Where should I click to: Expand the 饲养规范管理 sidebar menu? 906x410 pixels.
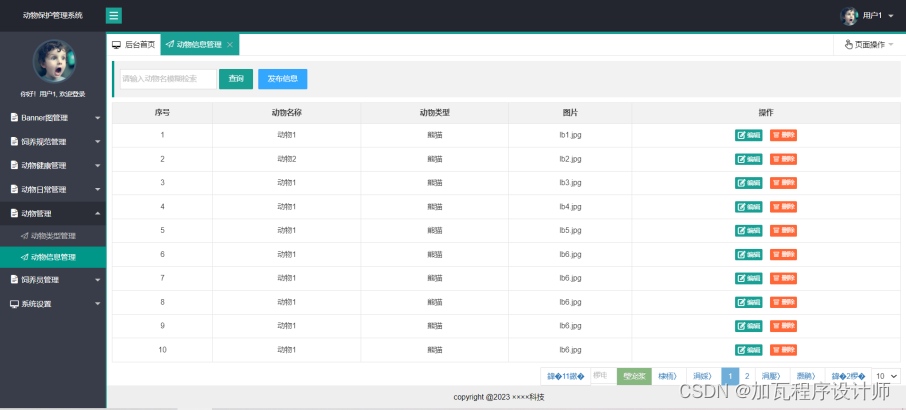click(x=53, y=141)
